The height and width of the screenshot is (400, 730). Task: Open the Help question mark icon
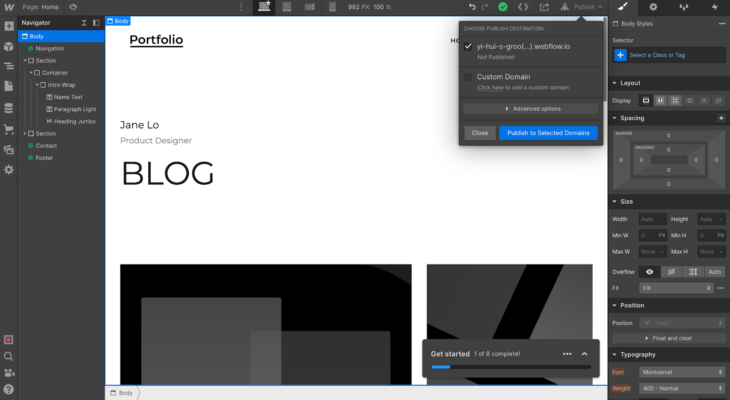[x=8, y=389]
